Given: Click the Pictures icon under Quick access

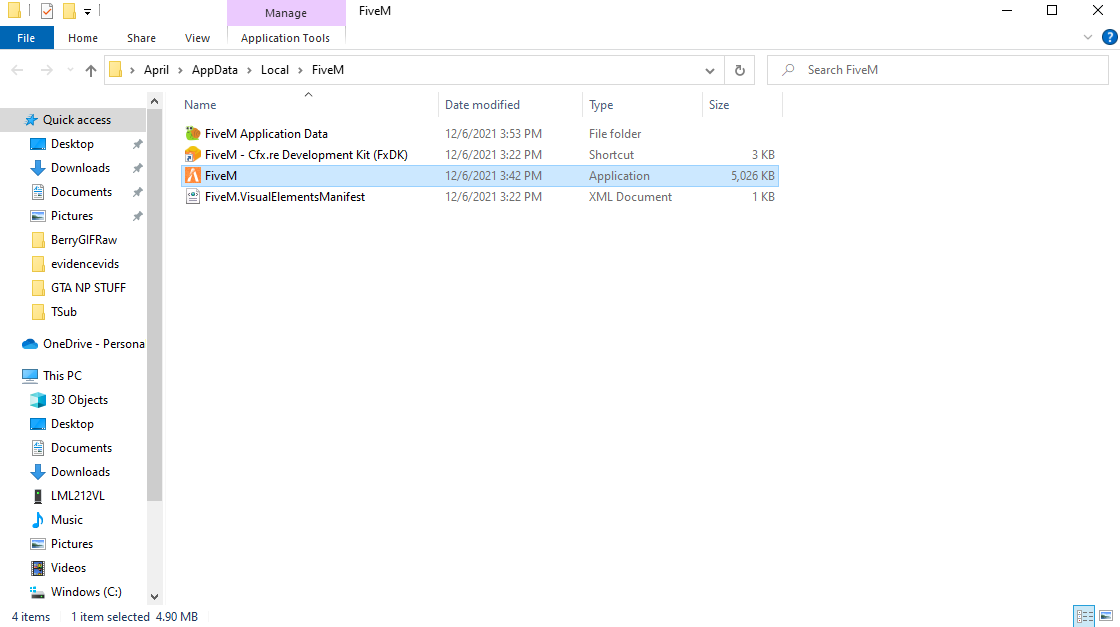Looking at the screenshot, I should tap(38, 216).
